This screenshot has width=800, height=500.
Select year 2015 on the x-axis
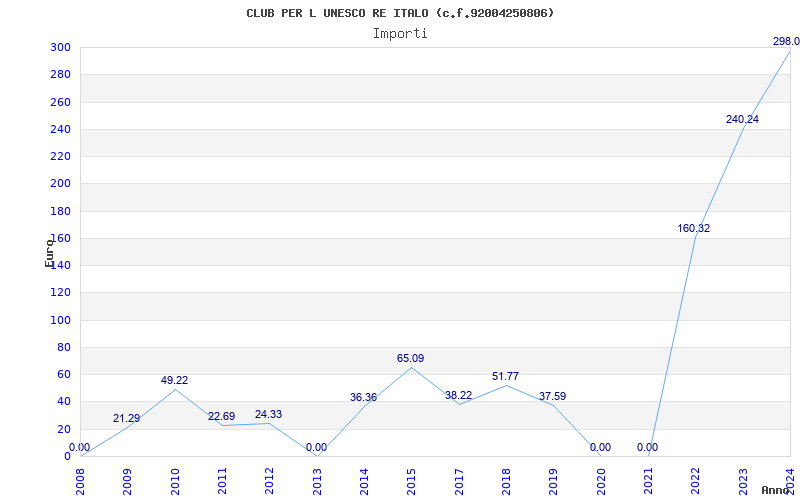(x=410, y=480)
